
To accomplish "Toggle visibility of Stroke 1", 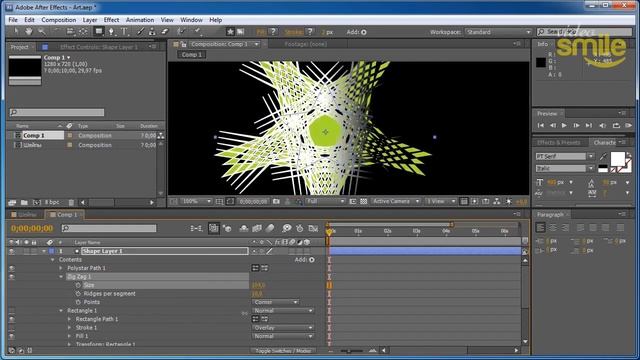I will click(11, 328).
